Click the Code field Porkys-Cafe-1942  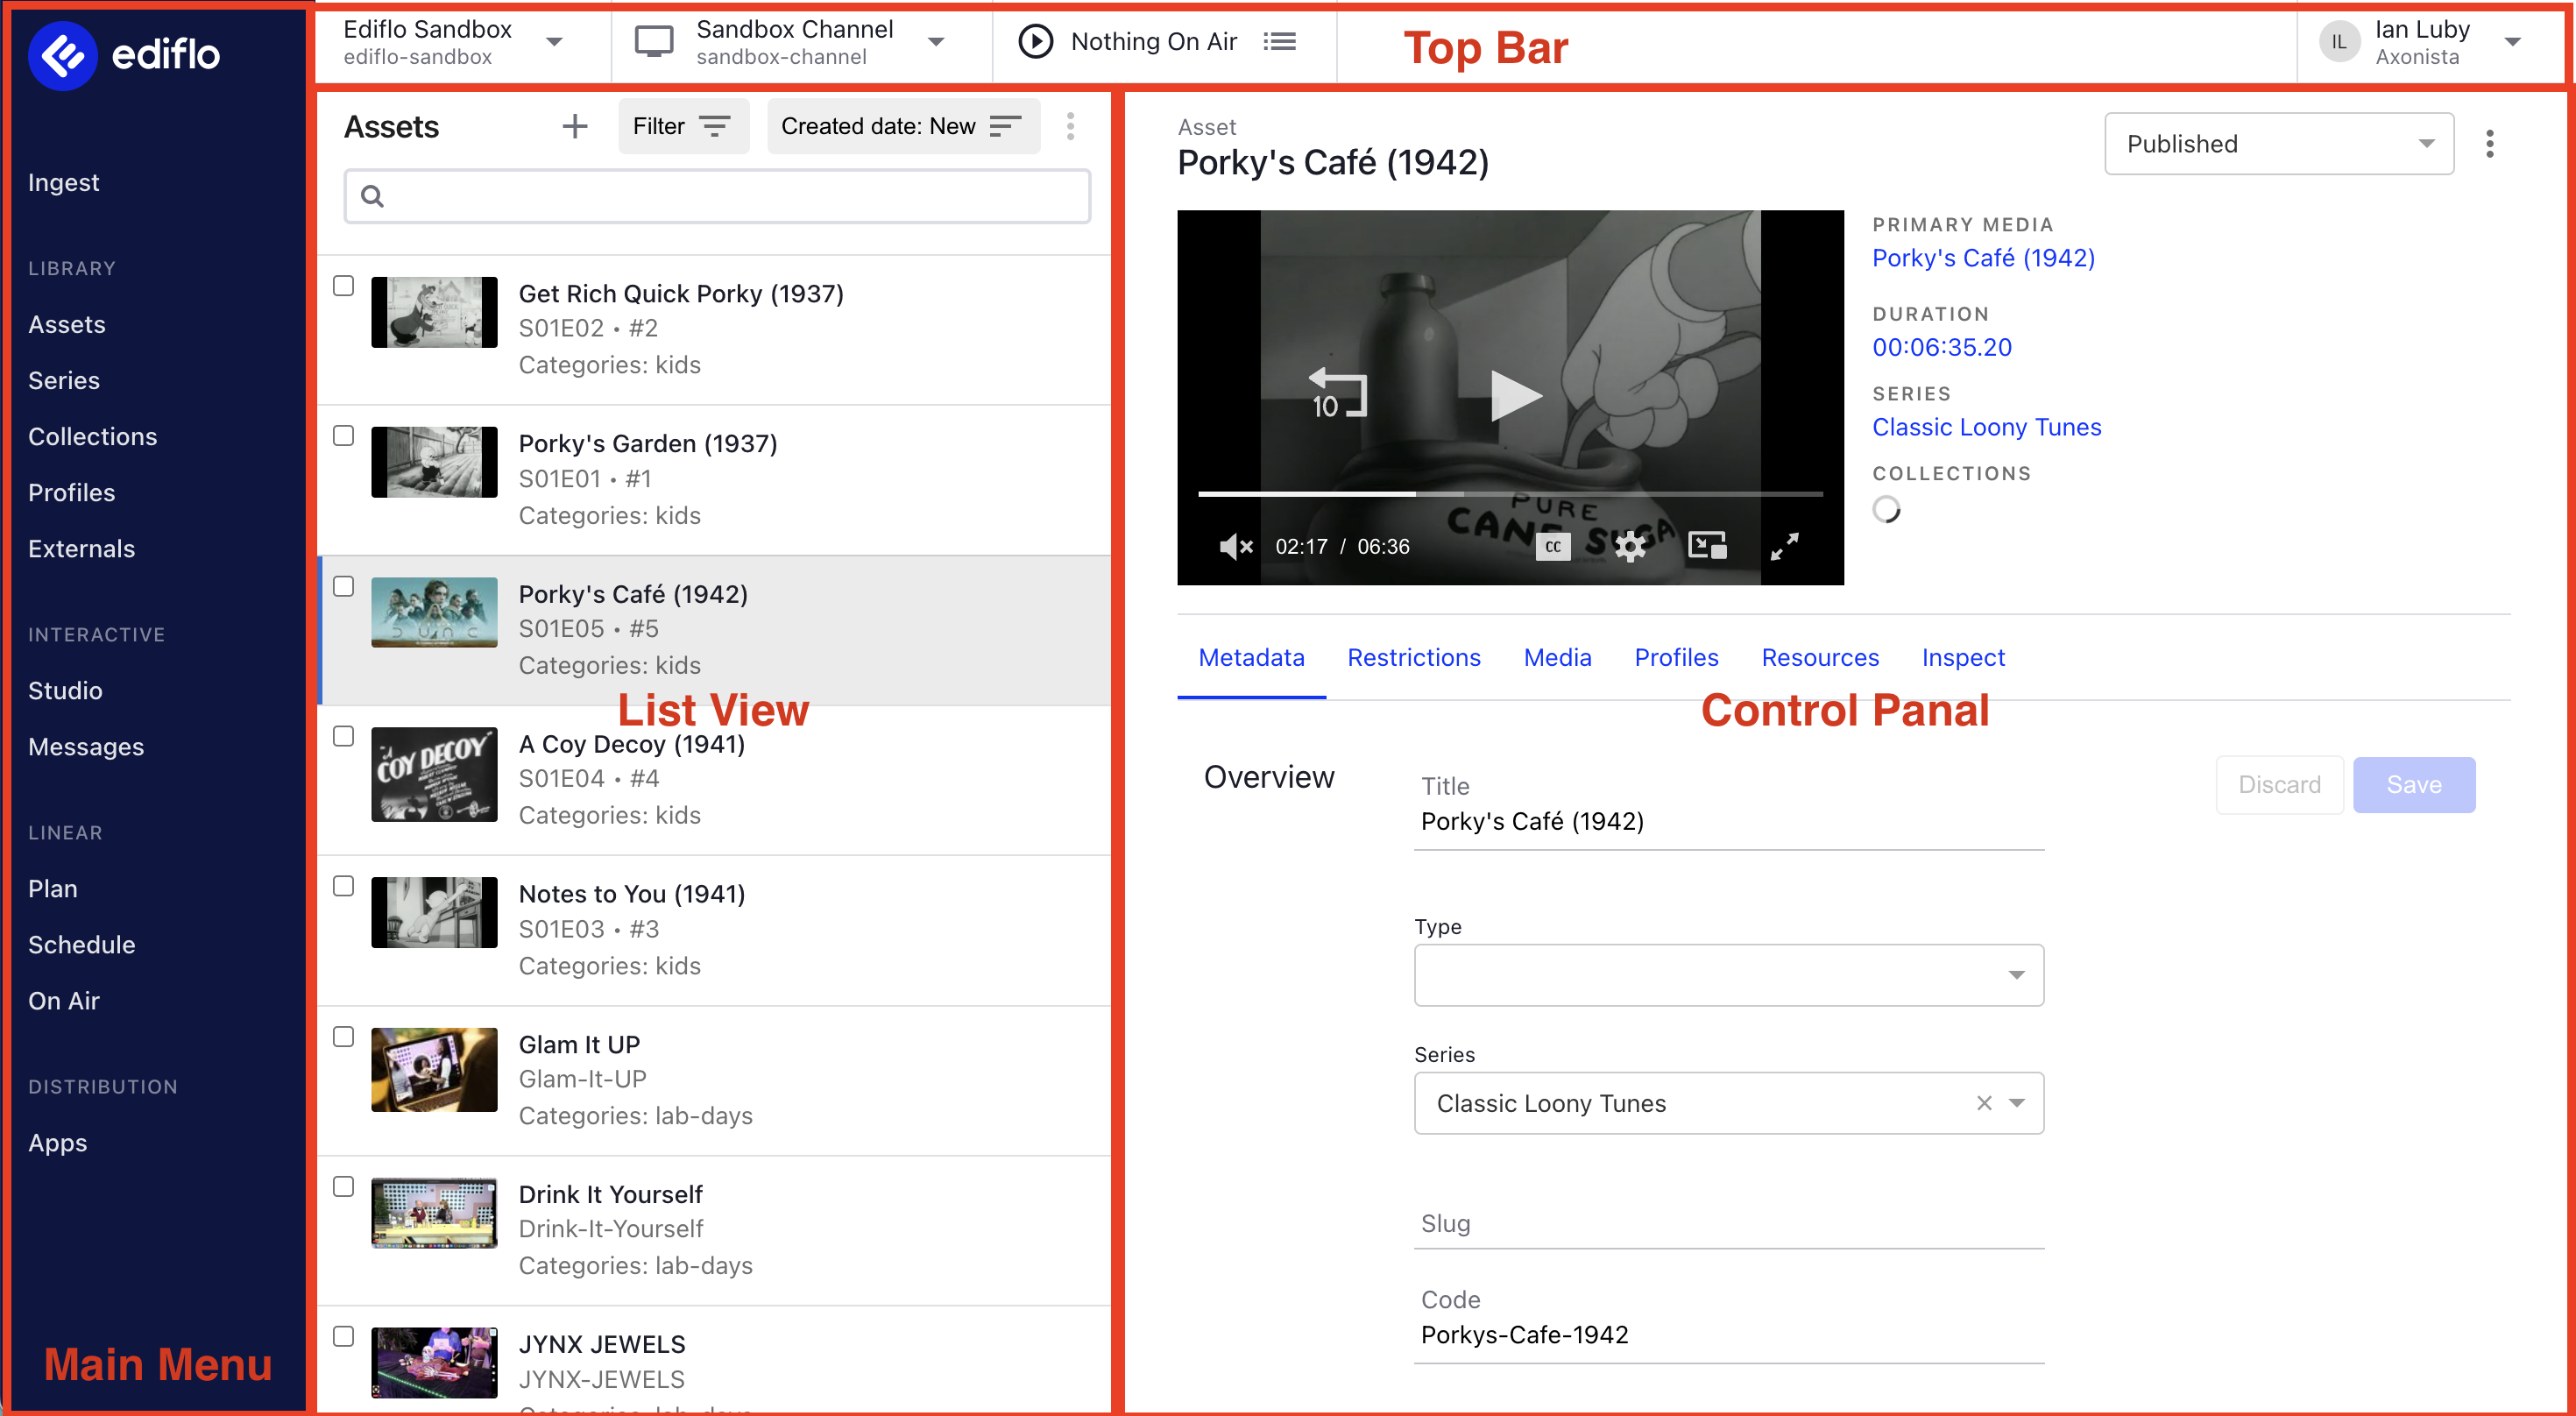1728,1335
